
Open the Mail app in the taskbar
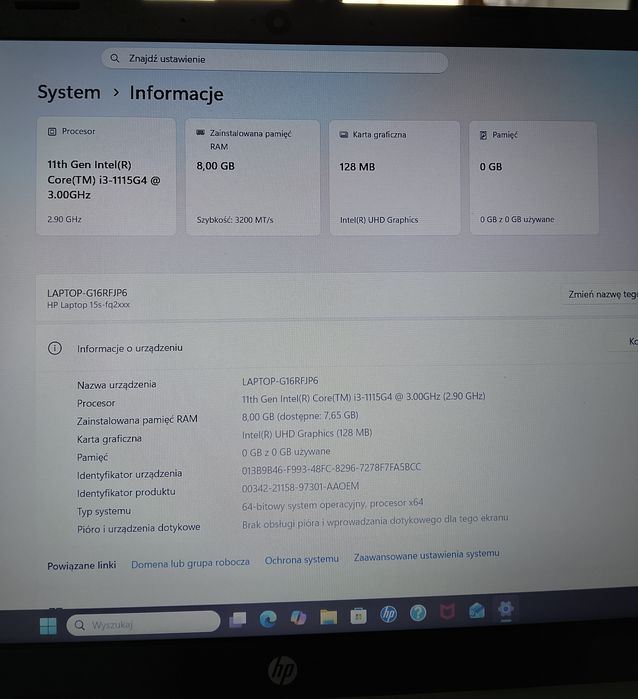click(477, 611)
